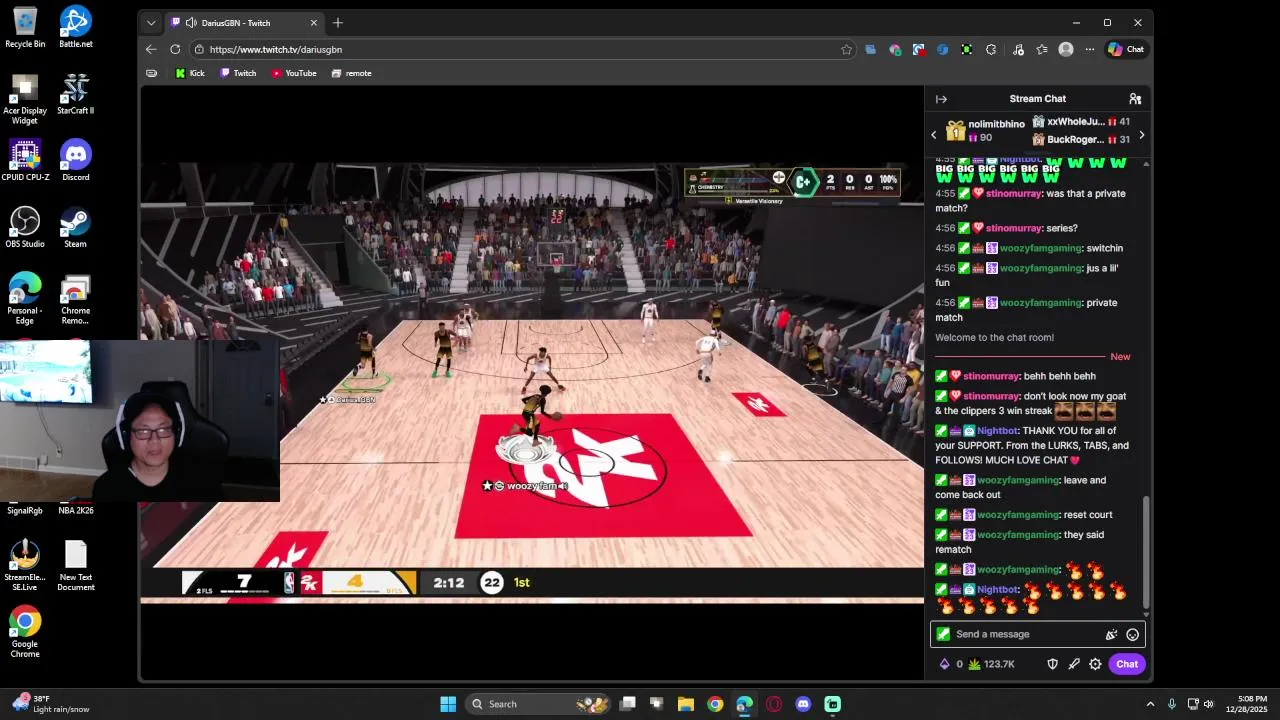
Task: Open the Twitch bookmark
Action: click(x=238, y=73)
